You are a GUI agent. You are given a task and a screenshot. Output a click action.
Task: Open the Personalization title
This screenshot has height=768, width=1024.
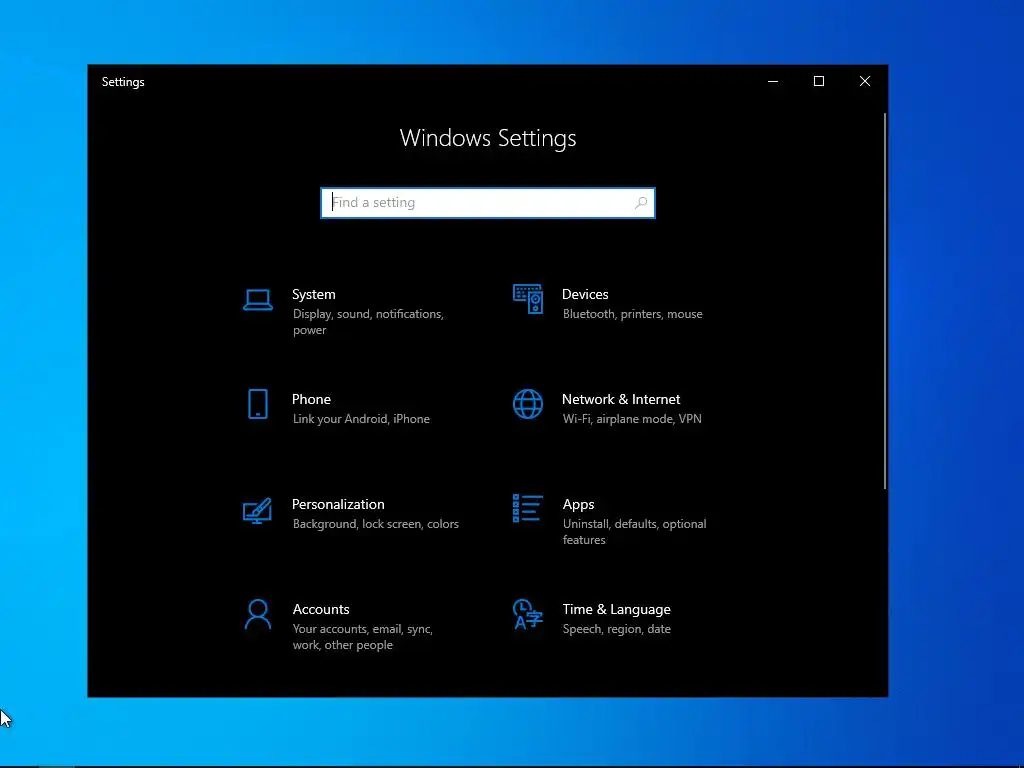[x=338, y=504]
